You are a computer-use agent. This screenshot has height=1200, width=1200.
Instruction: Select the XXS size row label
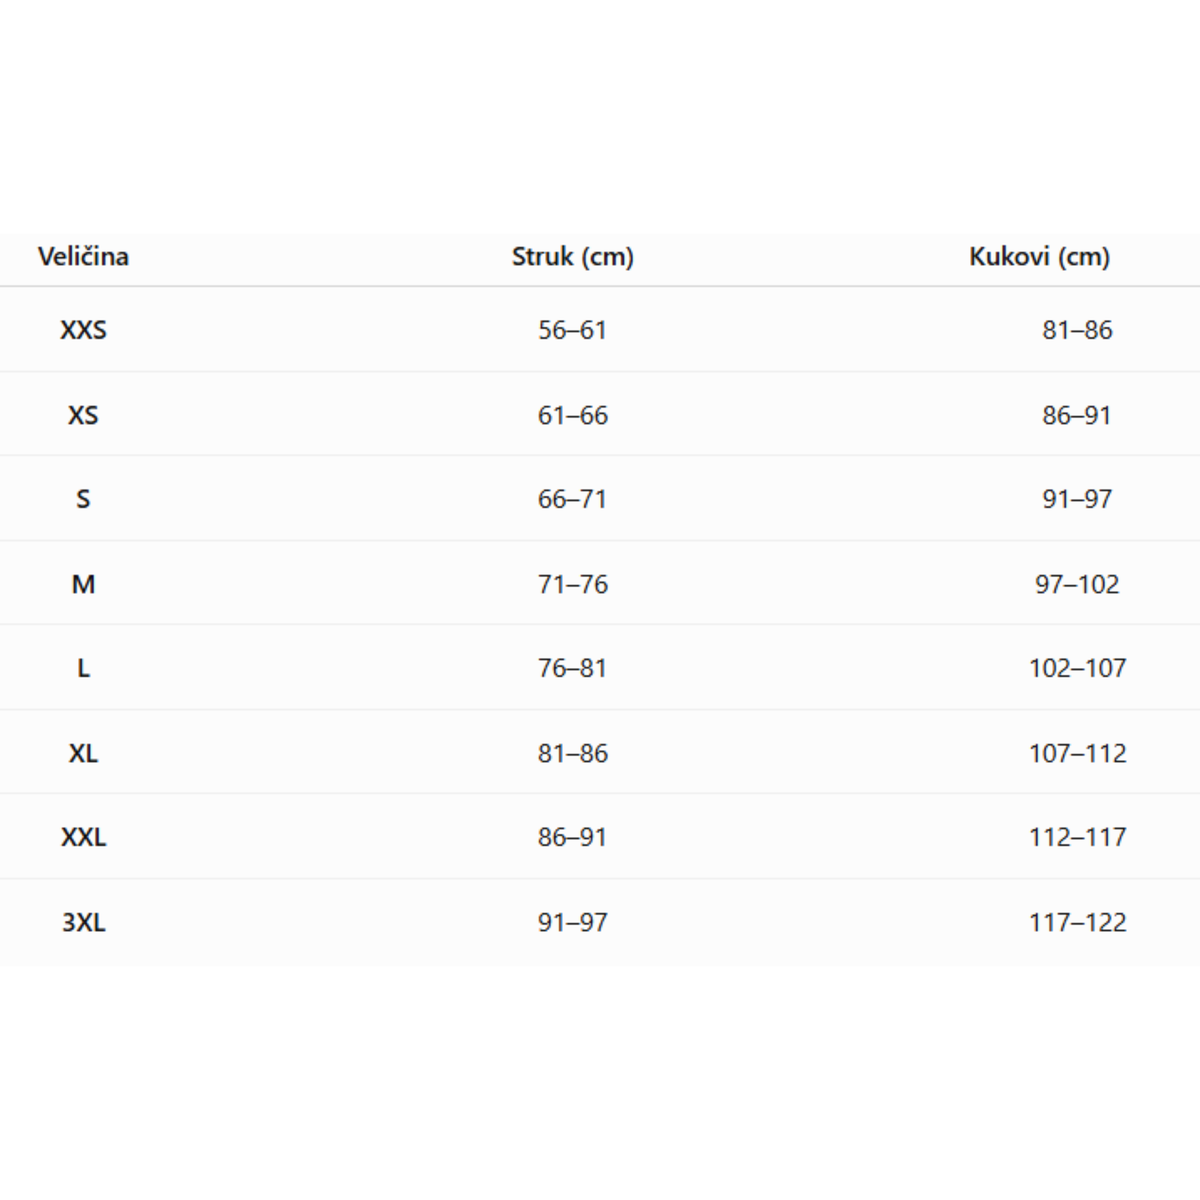coord(83,330)
